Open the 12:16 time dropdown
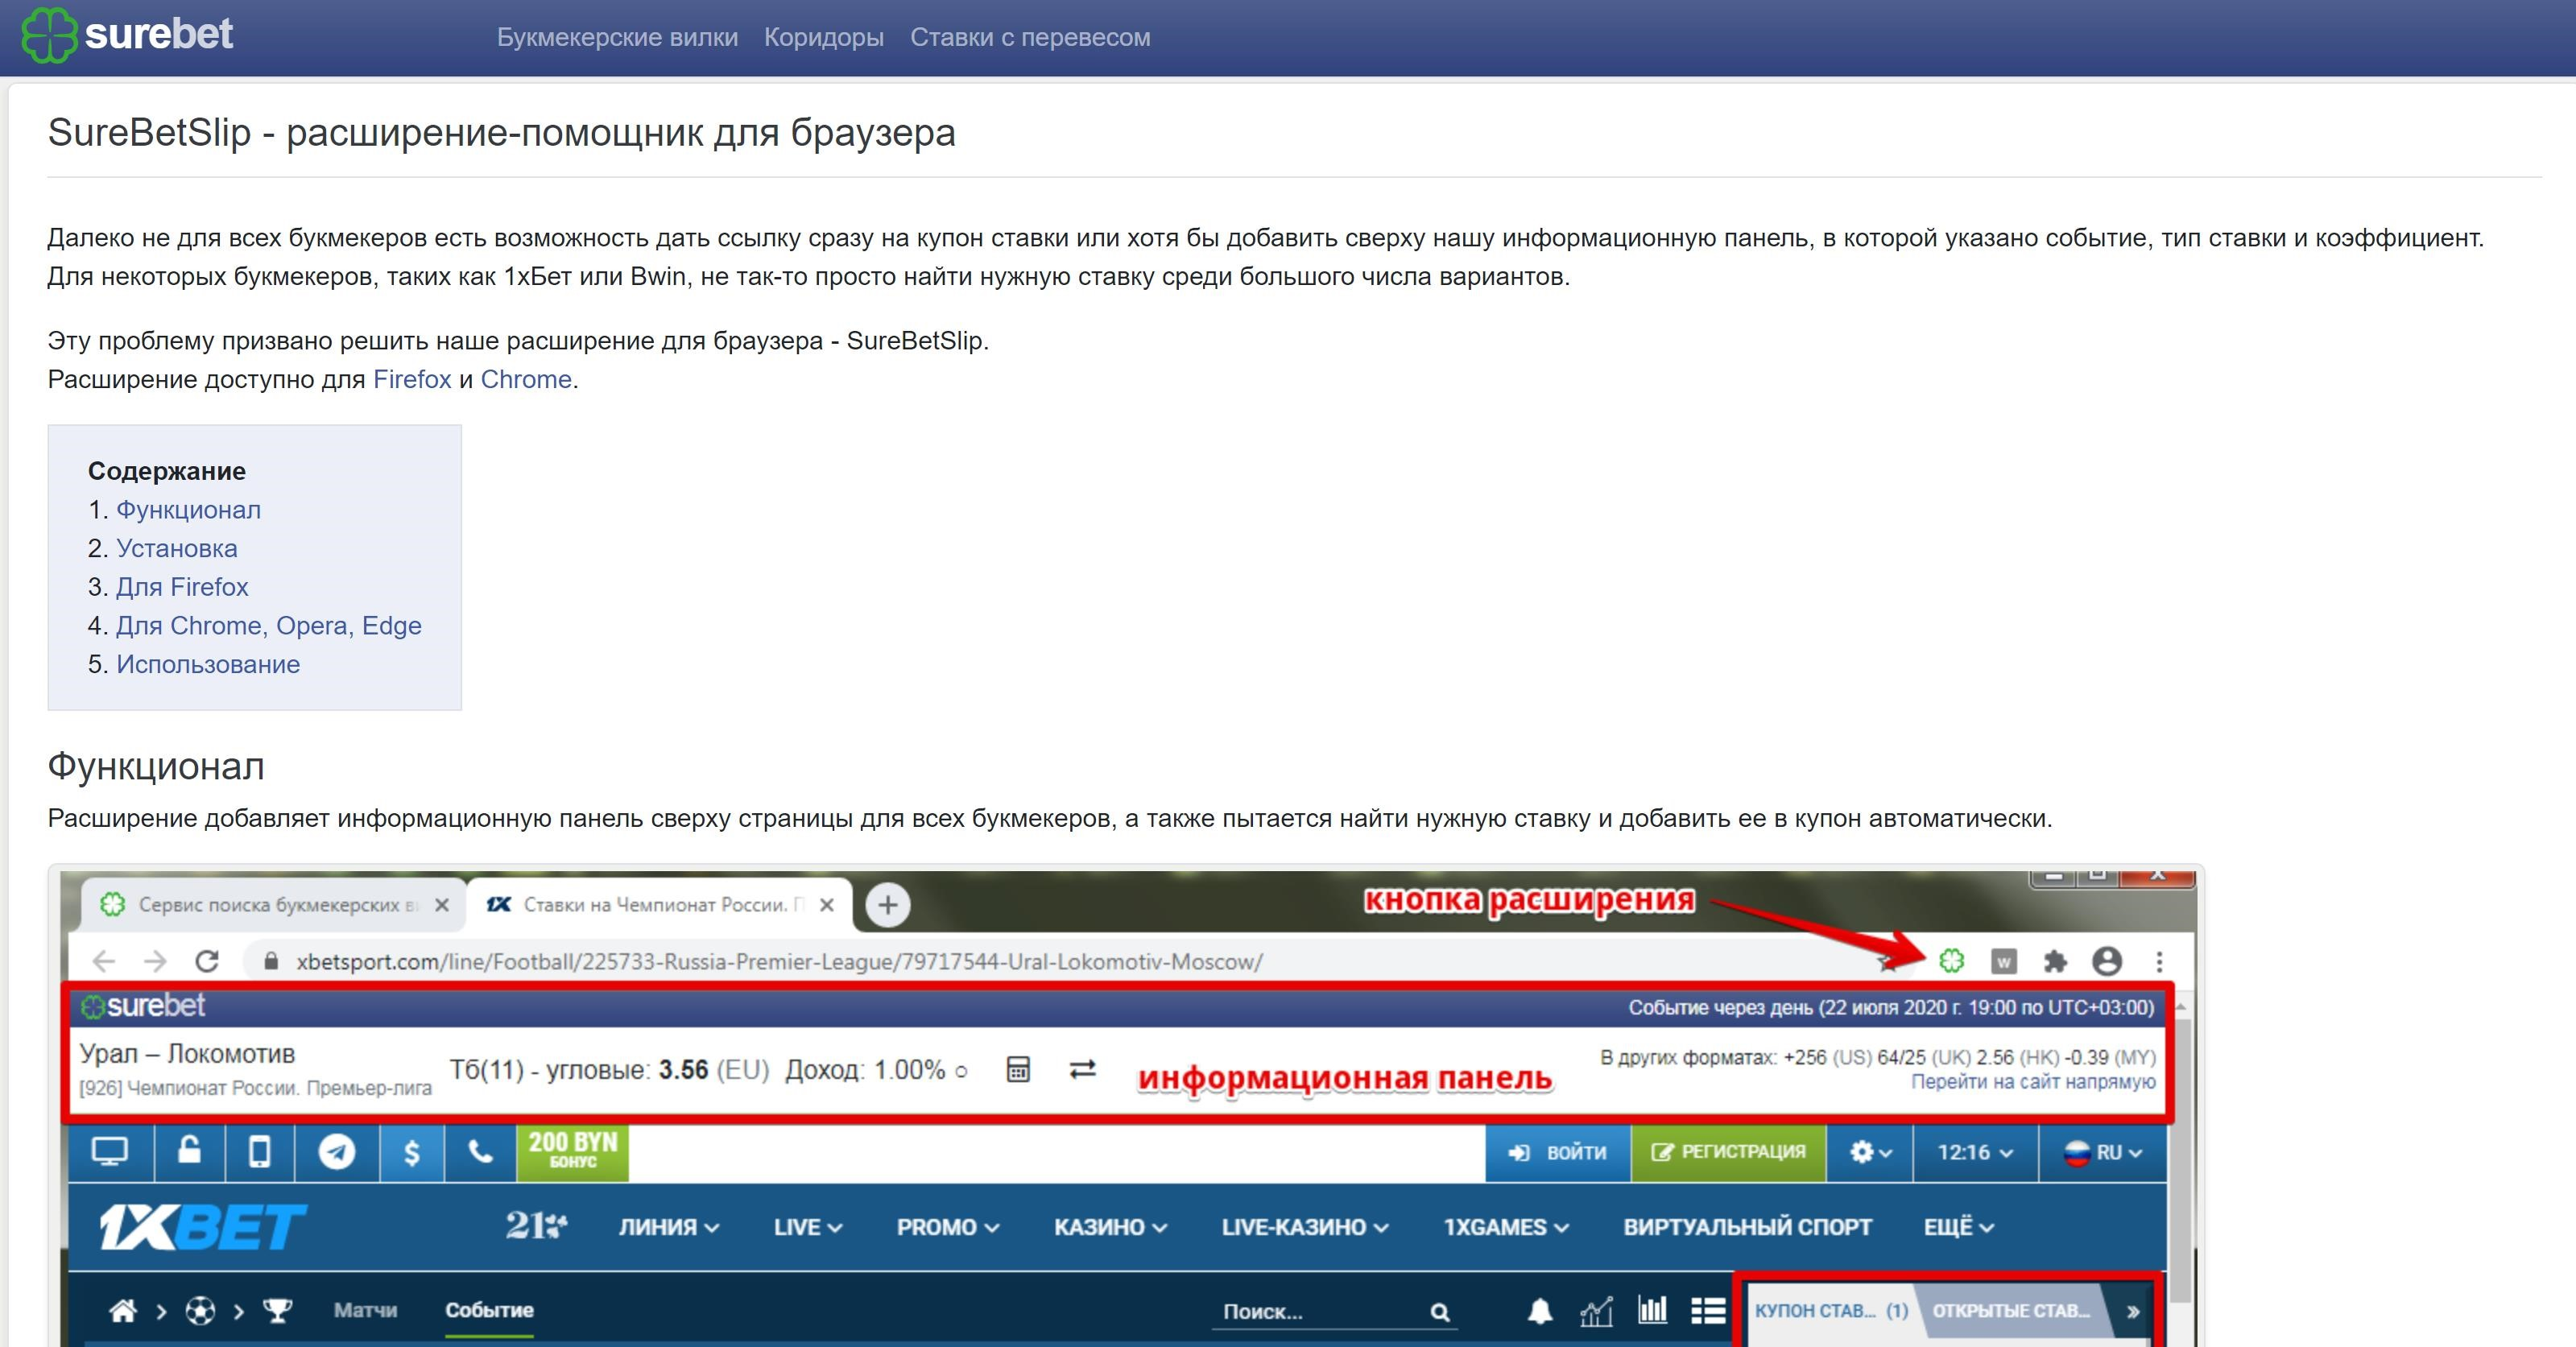The width and height of the screenshot is (2576, 1347). click(x=1975, y=1152)
